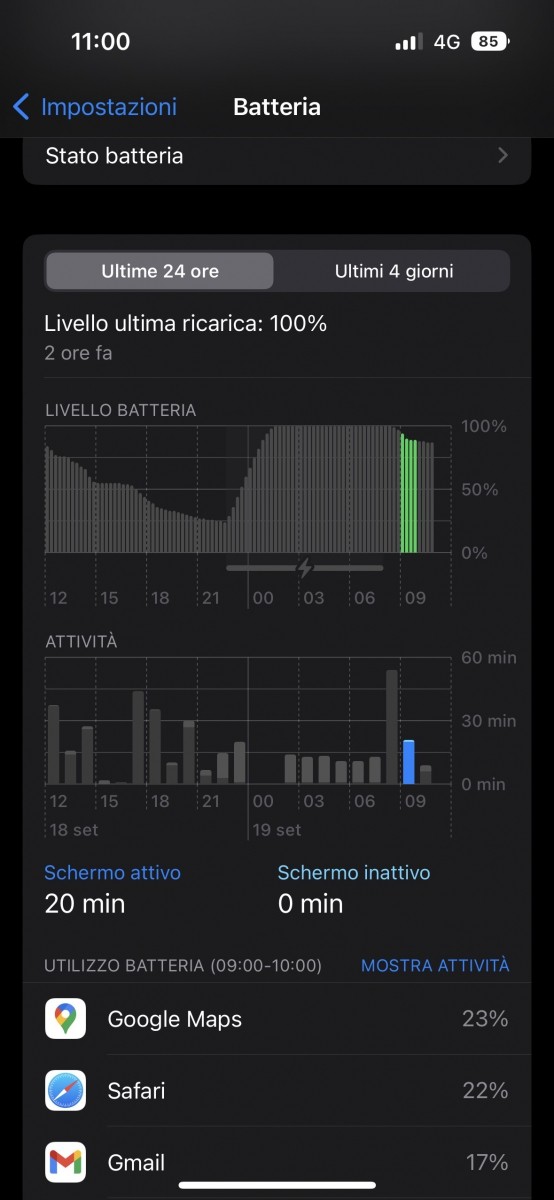Tap the 4G network indicator
Viewport: 554px width, 1200px height.
[x=447, y=42]
